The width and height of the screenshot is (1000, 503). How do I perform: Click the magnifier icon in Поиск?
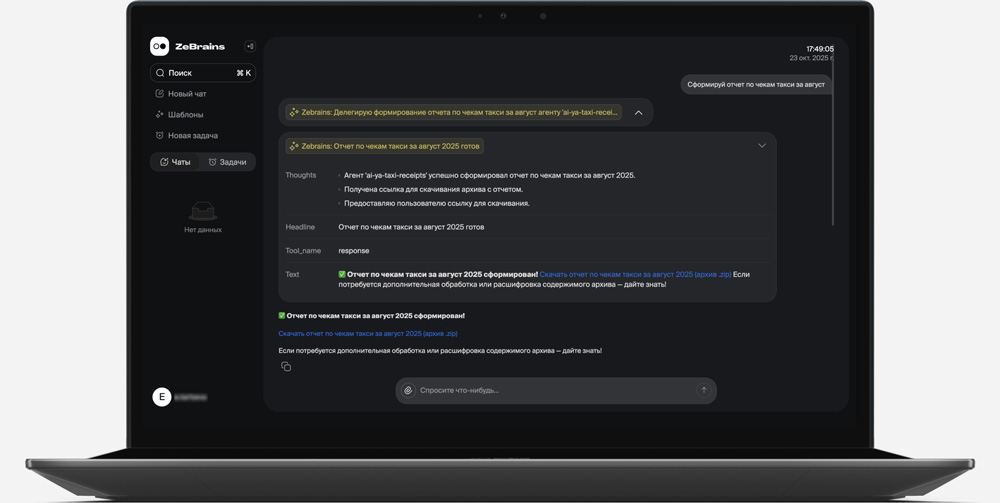pos(160,73)
